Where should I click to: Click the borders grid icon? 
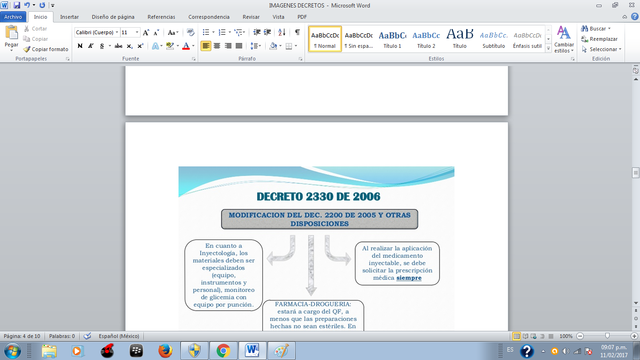click(289, 46)
